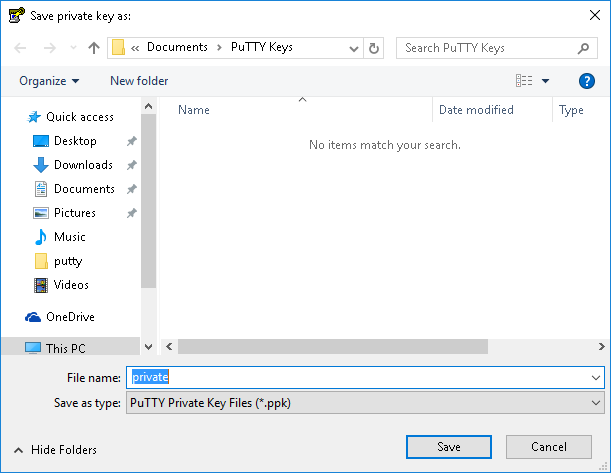Select Documents in the address path
This screenshot has width=611, height=473.
pyautogui.click(x=177, y=47)
